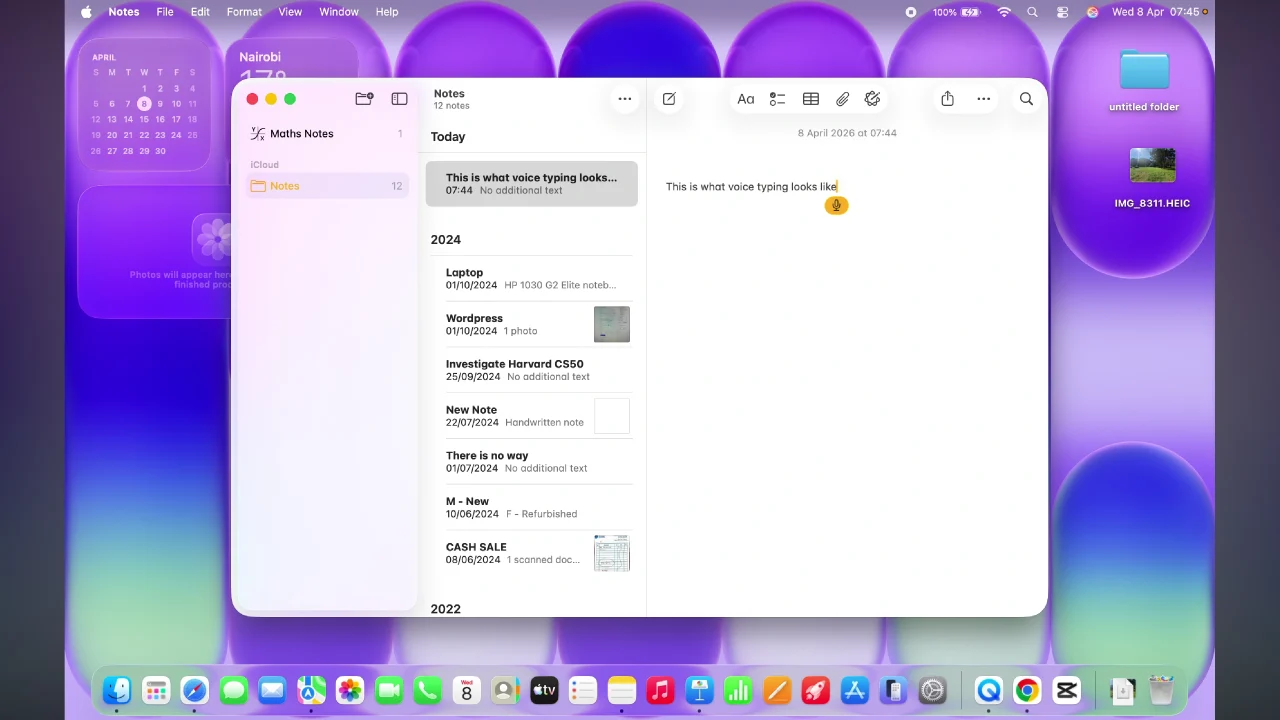
Task: Click the scanned document thumbnail on CASH SALE
Action: point(611,553)
